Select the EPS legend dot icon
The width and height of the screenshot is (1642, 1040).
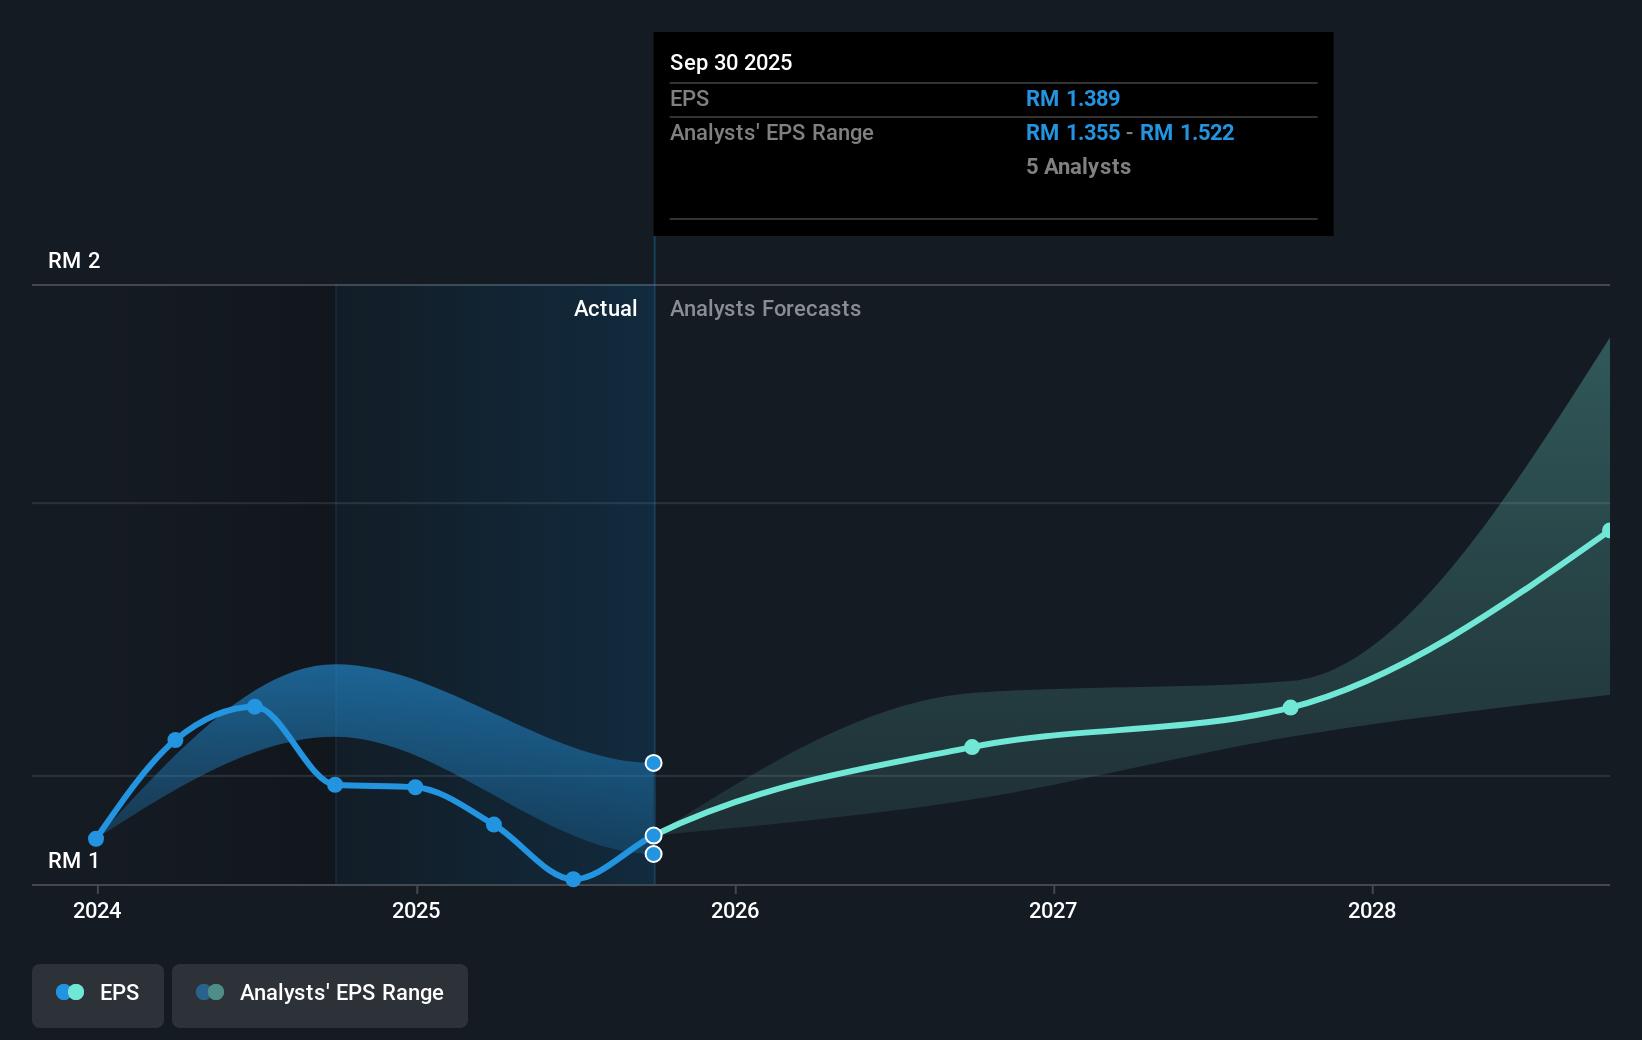pyautogui.click(x=68, y=992)
